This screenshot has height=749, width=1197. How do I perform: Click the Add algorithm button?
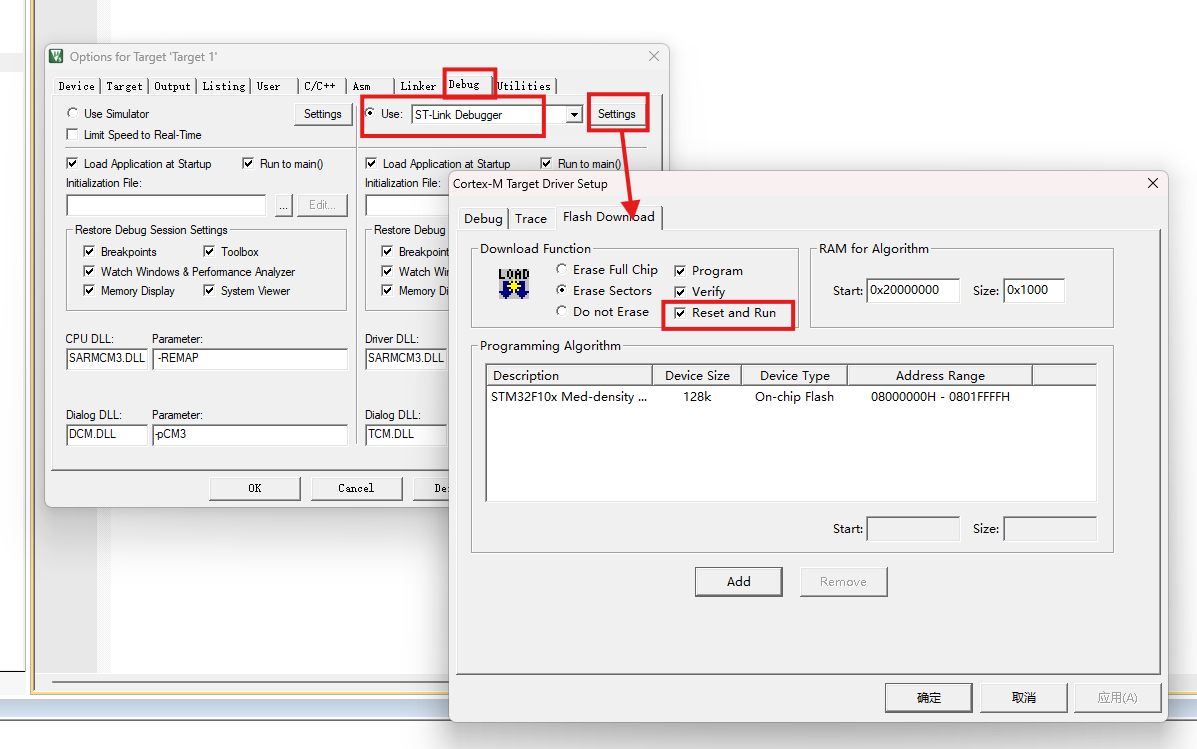(x=738, y=582)
